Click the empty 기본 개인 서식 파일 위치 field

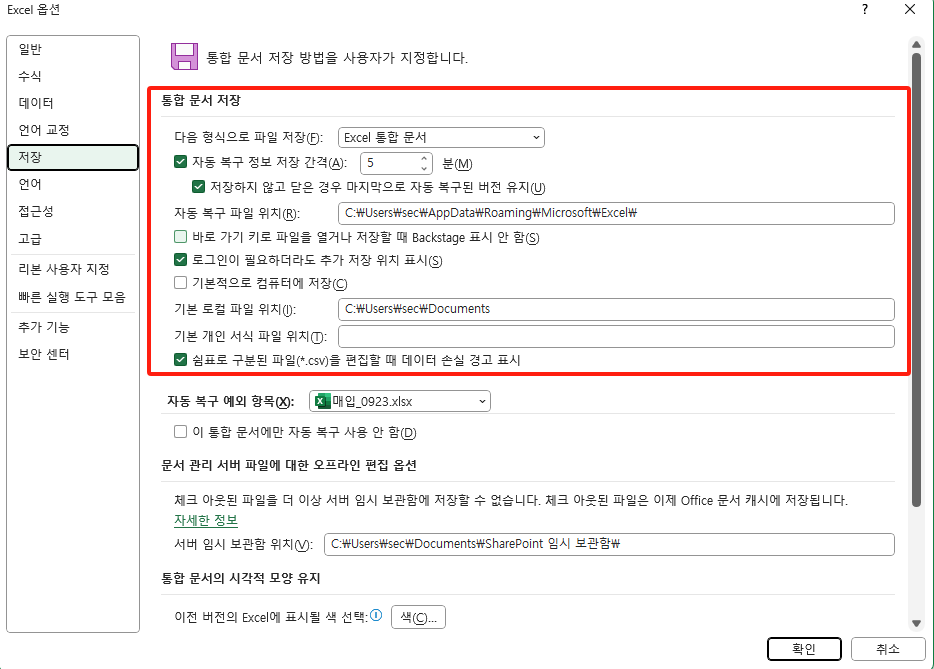click(616, 337)
